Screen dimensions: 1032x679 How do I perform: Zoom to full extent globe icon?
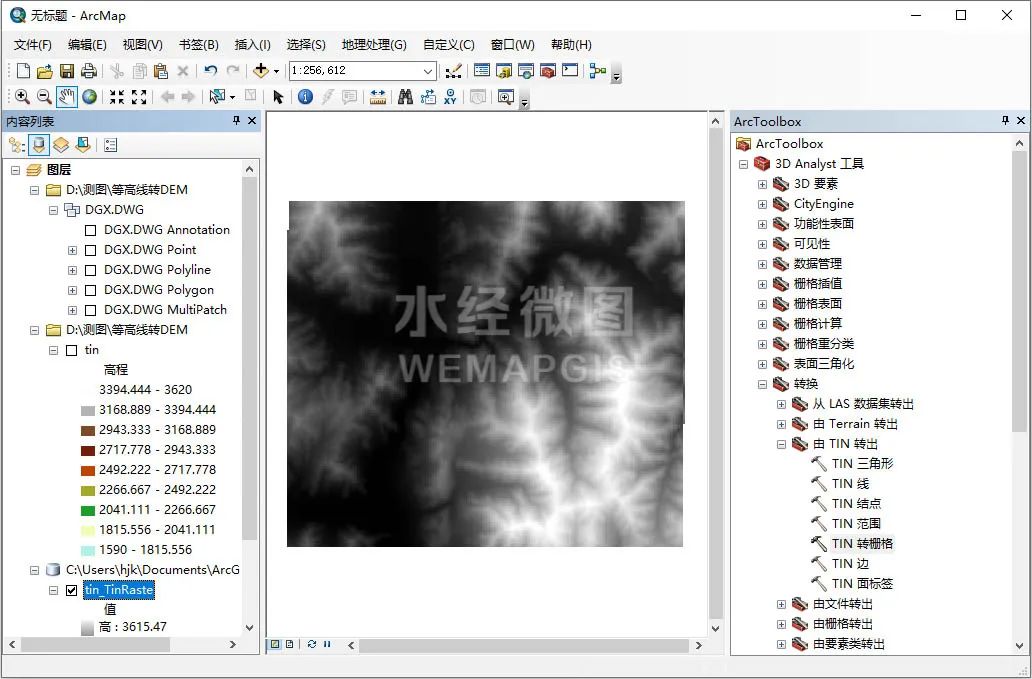coord(90,97)
